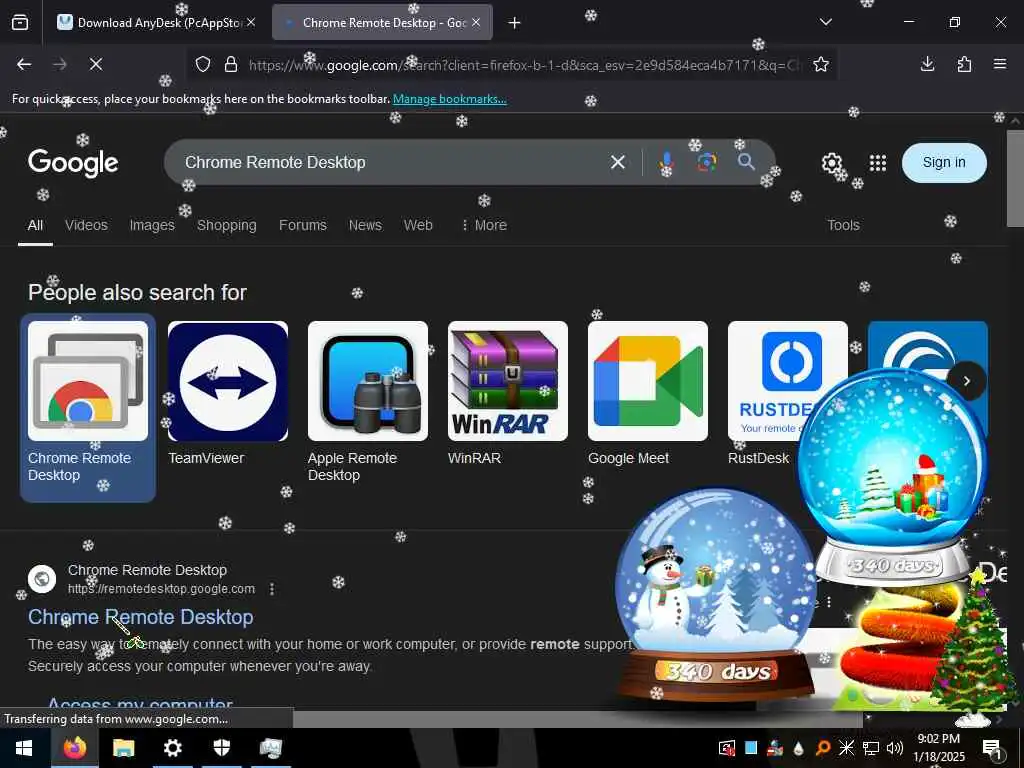Open tracking protection shield icon
1024x768 pixels.
203,65
